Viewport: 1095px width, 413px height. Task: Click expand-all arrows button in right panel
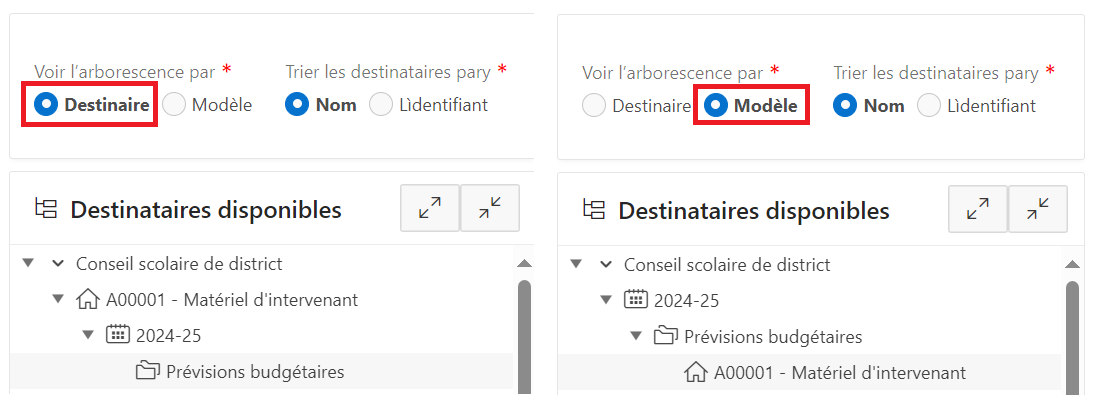click(x=978, y=208)
